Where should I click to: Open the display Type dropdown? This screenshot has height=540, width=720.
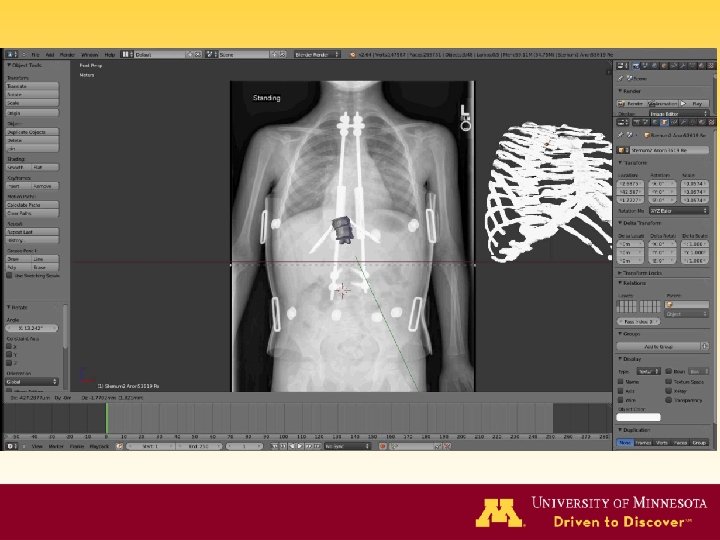tap(648, 371)
